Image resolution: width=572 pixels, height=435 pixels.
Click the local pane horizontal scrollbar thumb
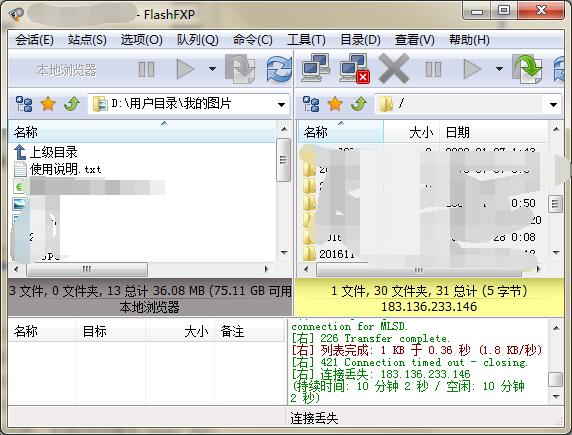click(x=87, y=270)
